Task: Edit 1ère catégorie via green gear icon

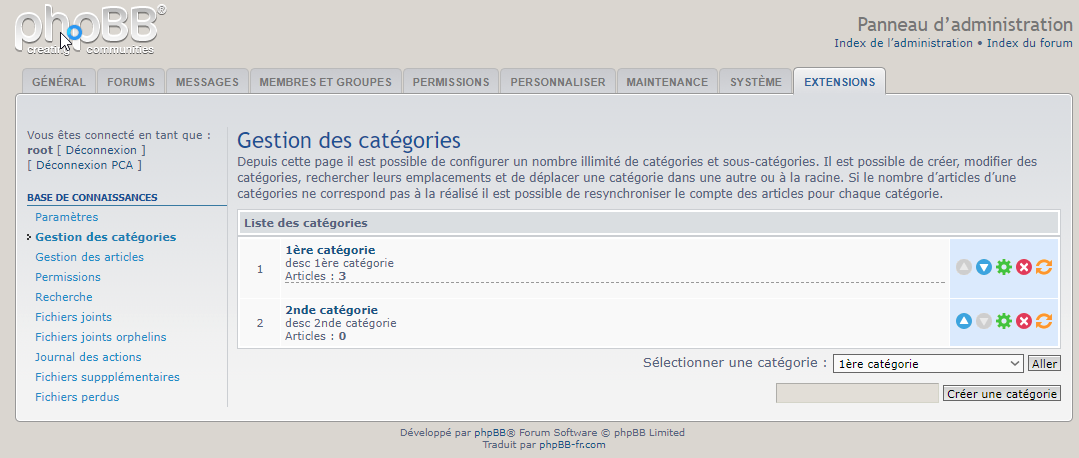Action: click(x=1004, y=267)
